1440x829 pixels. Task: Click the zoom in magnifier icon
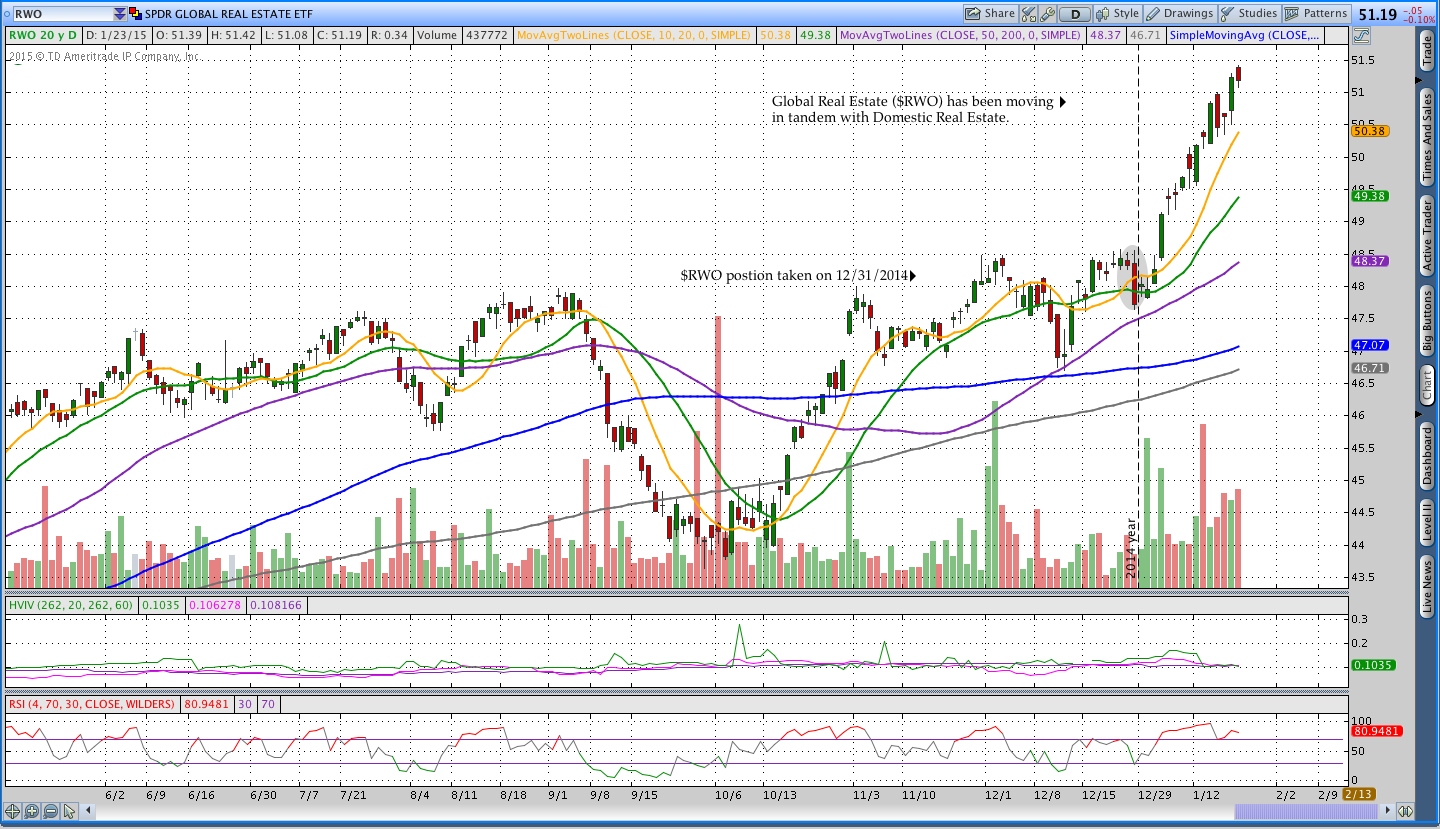[31, 811]
